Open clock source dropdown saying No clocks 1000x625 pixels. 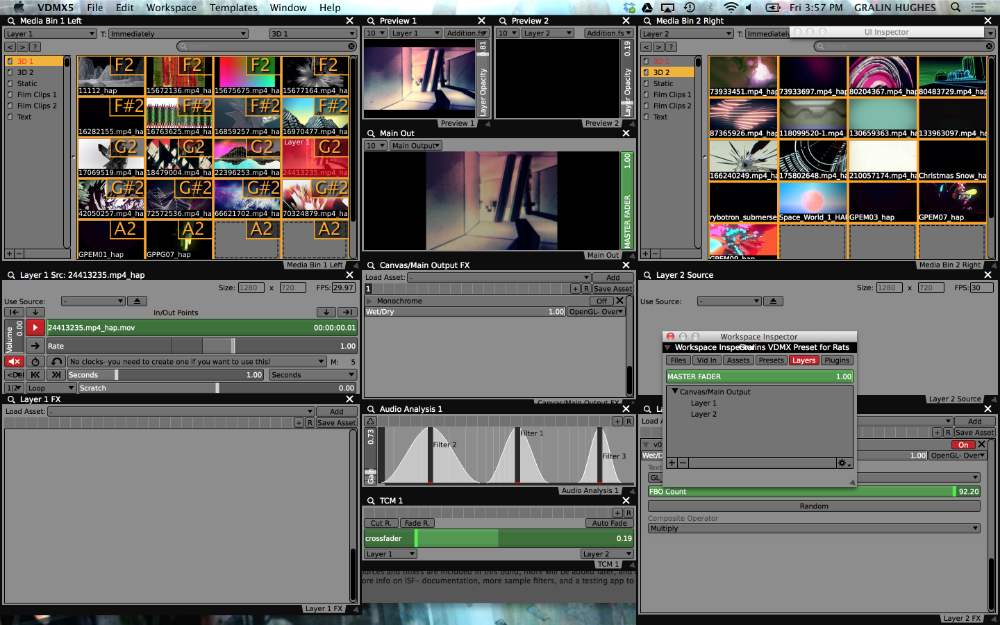197,362
